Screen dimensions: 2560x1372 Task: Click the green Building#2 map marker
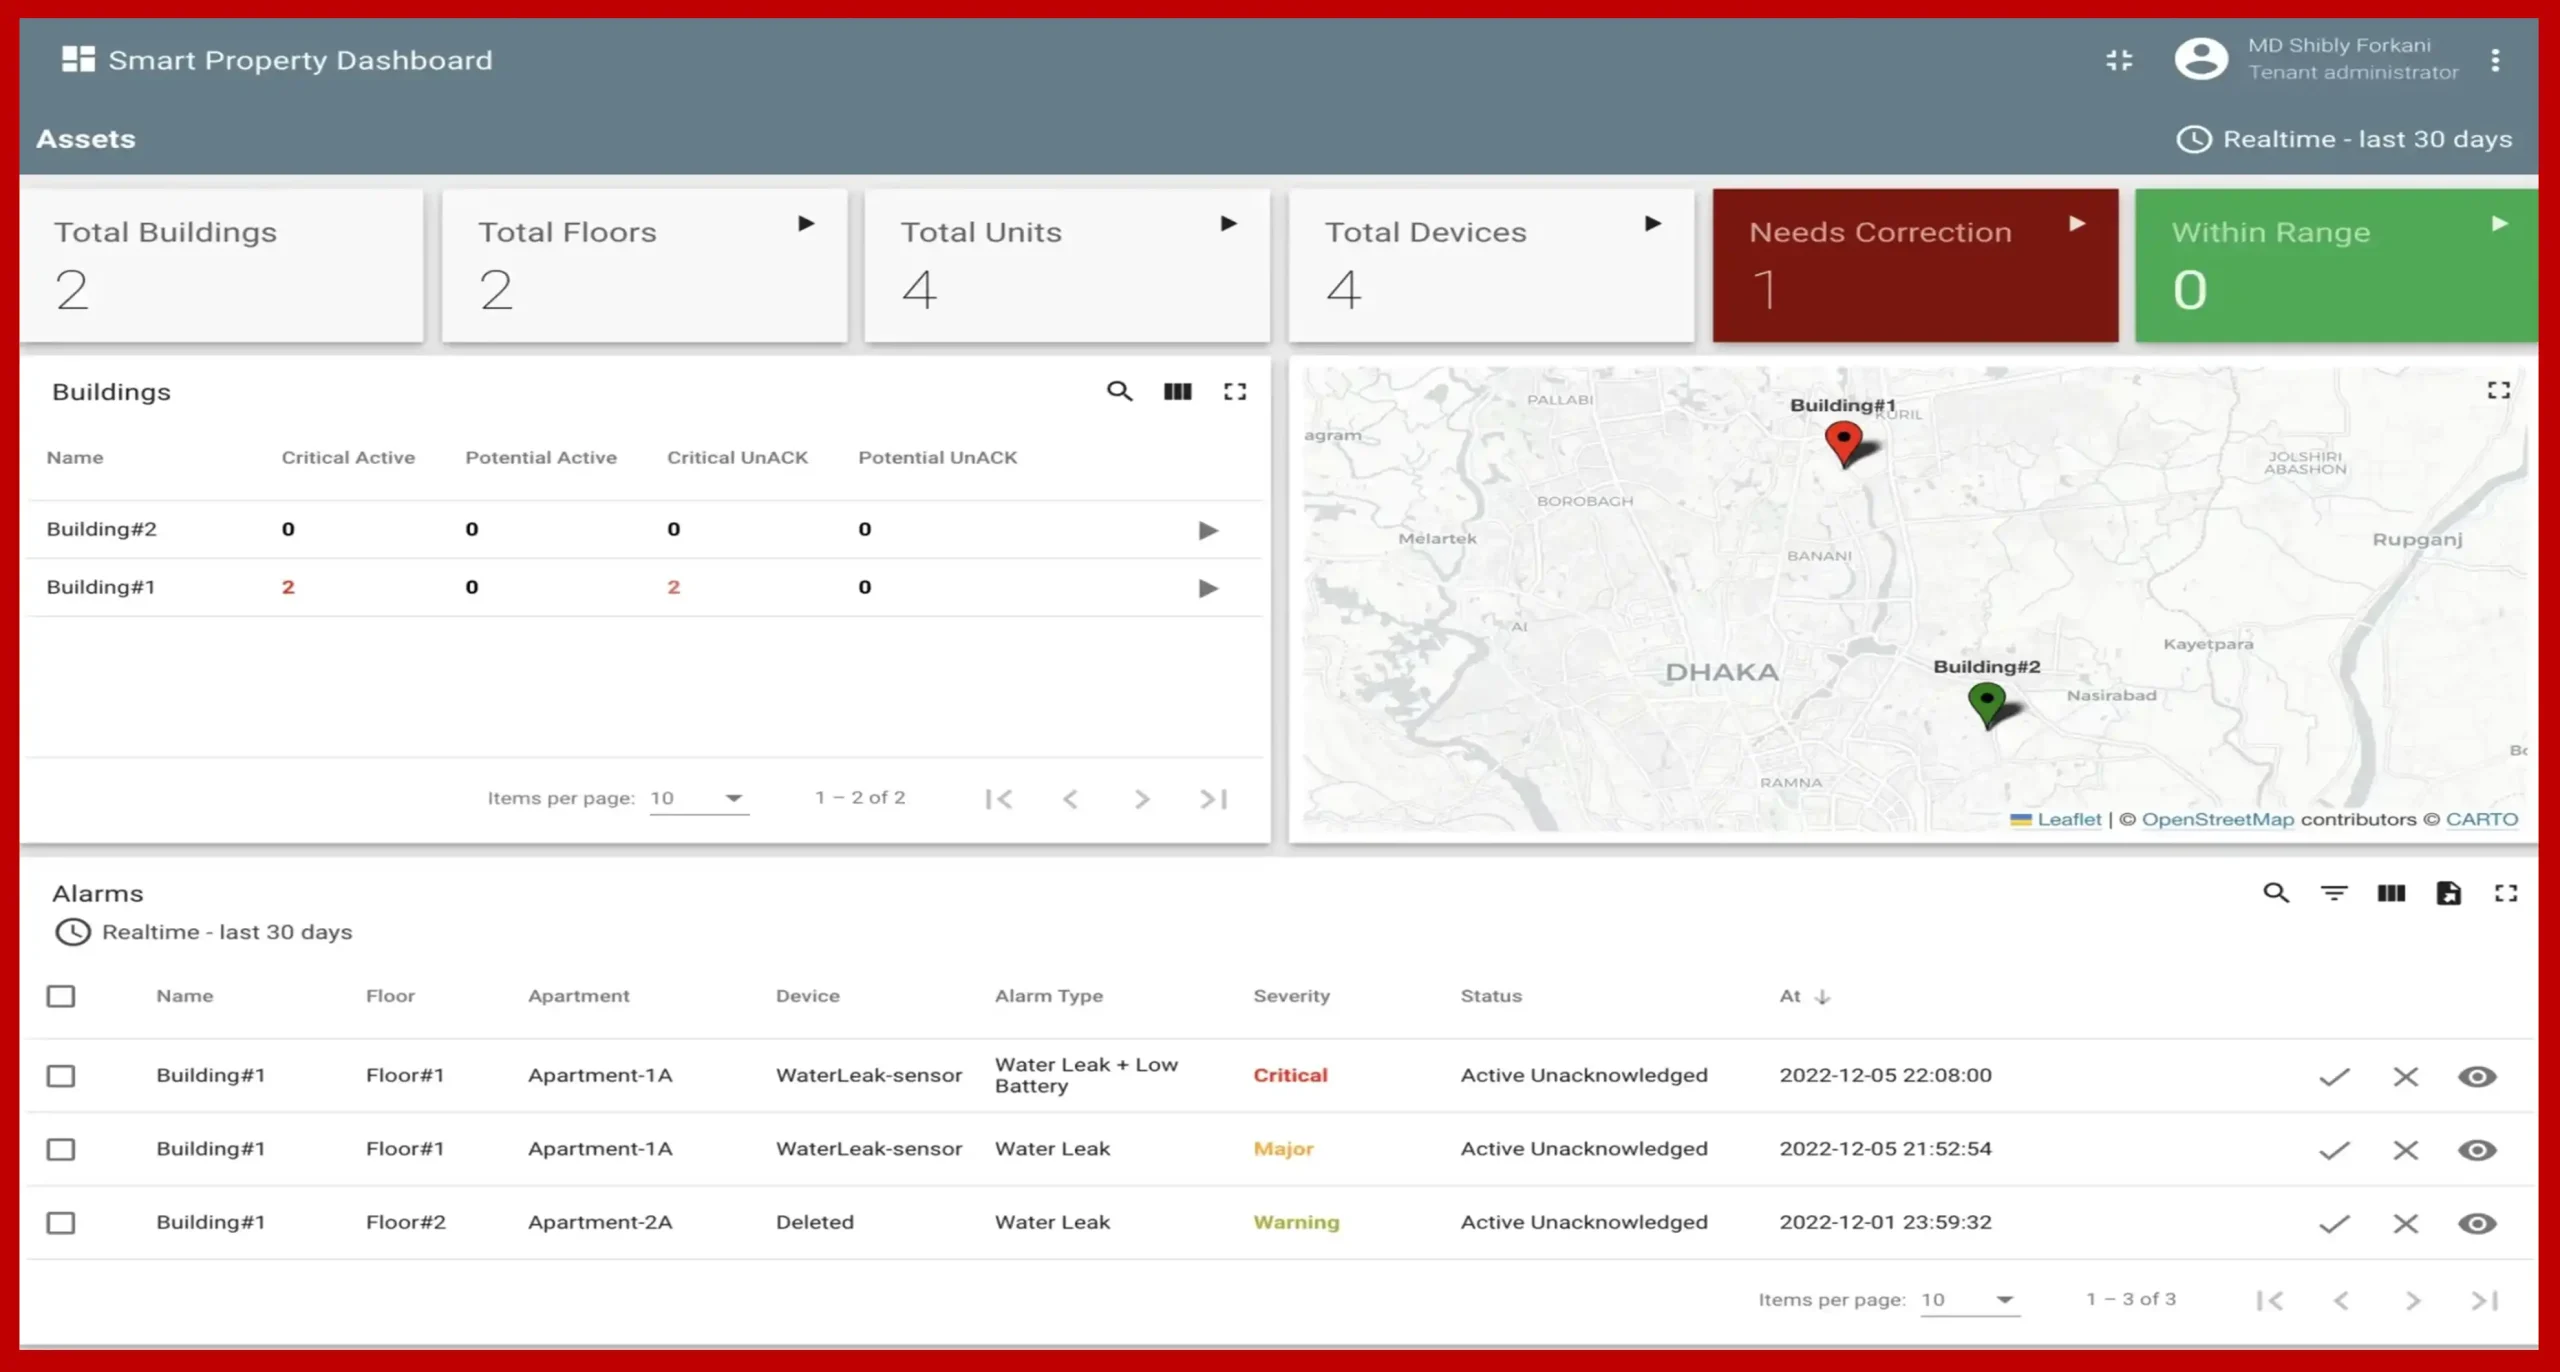[1986, 705]
